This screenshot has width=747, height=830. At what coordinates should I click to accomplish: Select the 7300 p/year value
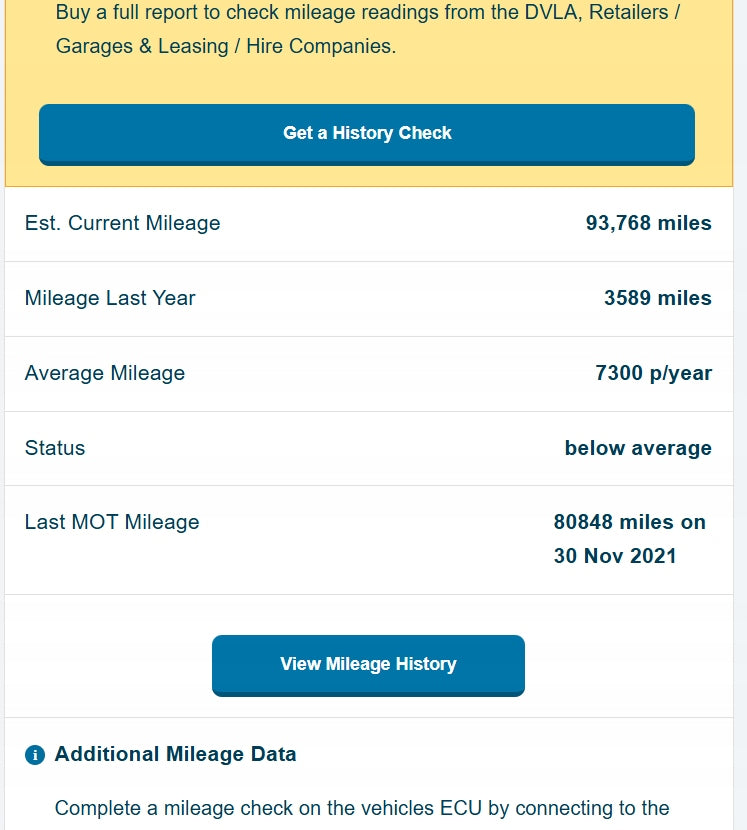653,373
